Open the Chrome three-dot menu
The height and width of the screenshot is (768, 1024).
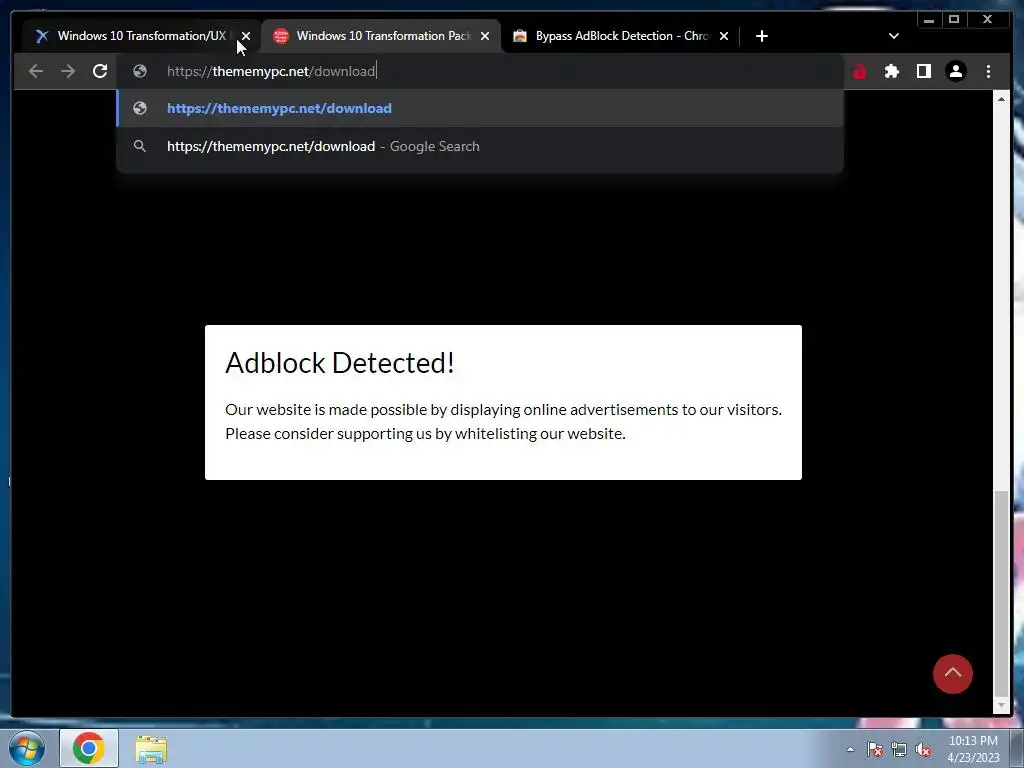pos(988,71)
